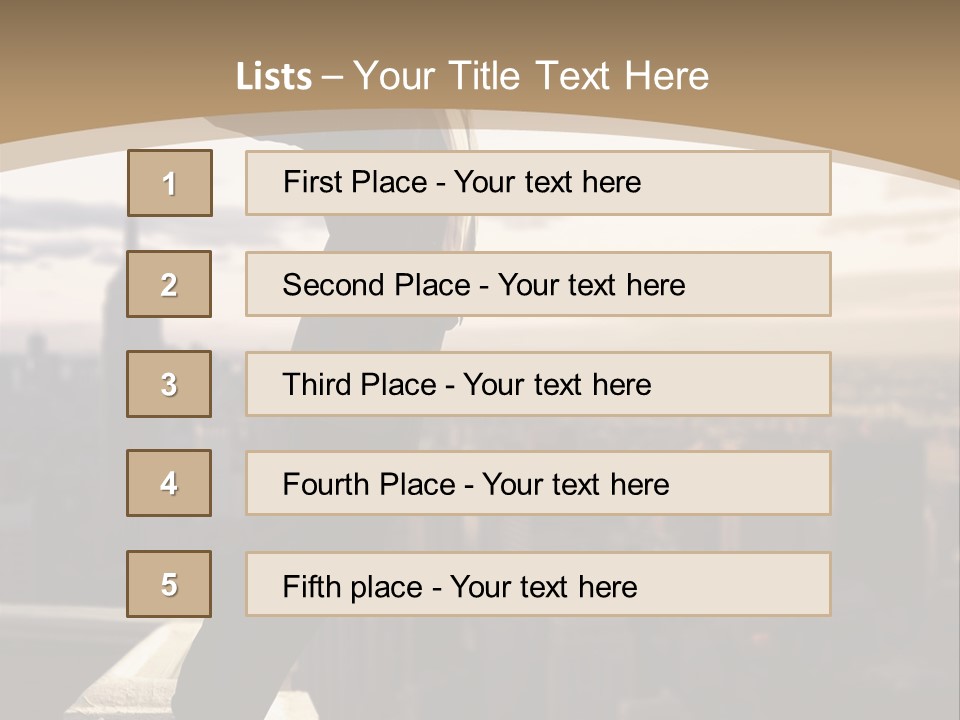This screenshot has width=960, height=720.
Task: Click the empty right end of Fifth place box
Action: coord(760,585)
